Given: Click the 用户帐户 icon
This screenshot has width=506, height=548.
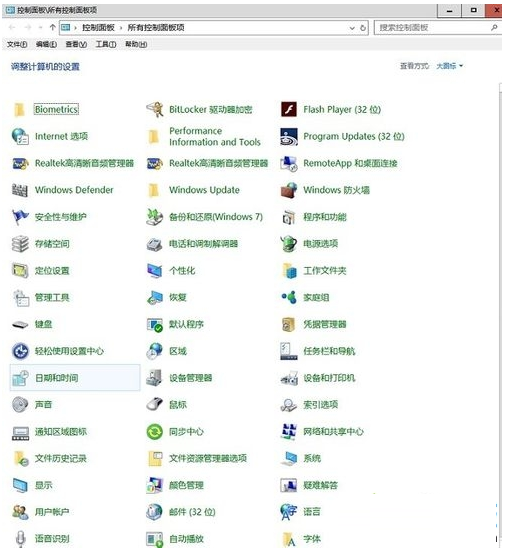Looking at the screenshot, I should click(x=20, y=512).
